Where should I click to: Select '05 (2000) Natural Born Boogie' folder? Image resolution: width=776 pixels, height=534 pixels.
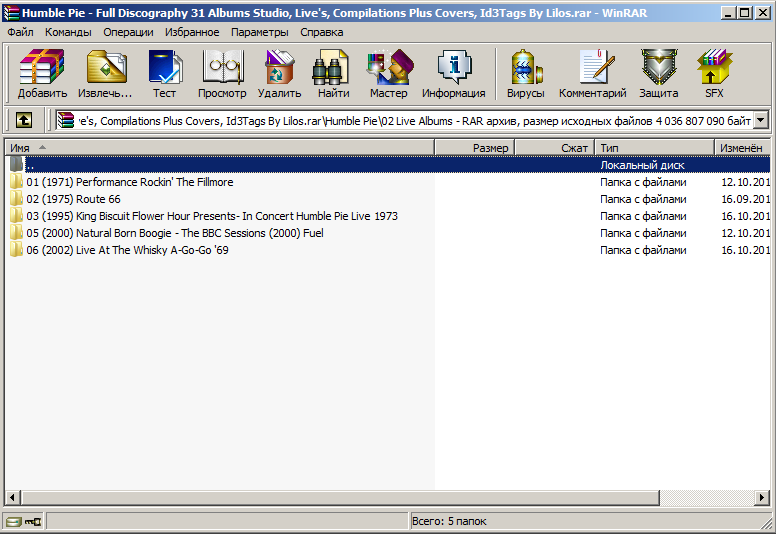(x=175, y=233)
